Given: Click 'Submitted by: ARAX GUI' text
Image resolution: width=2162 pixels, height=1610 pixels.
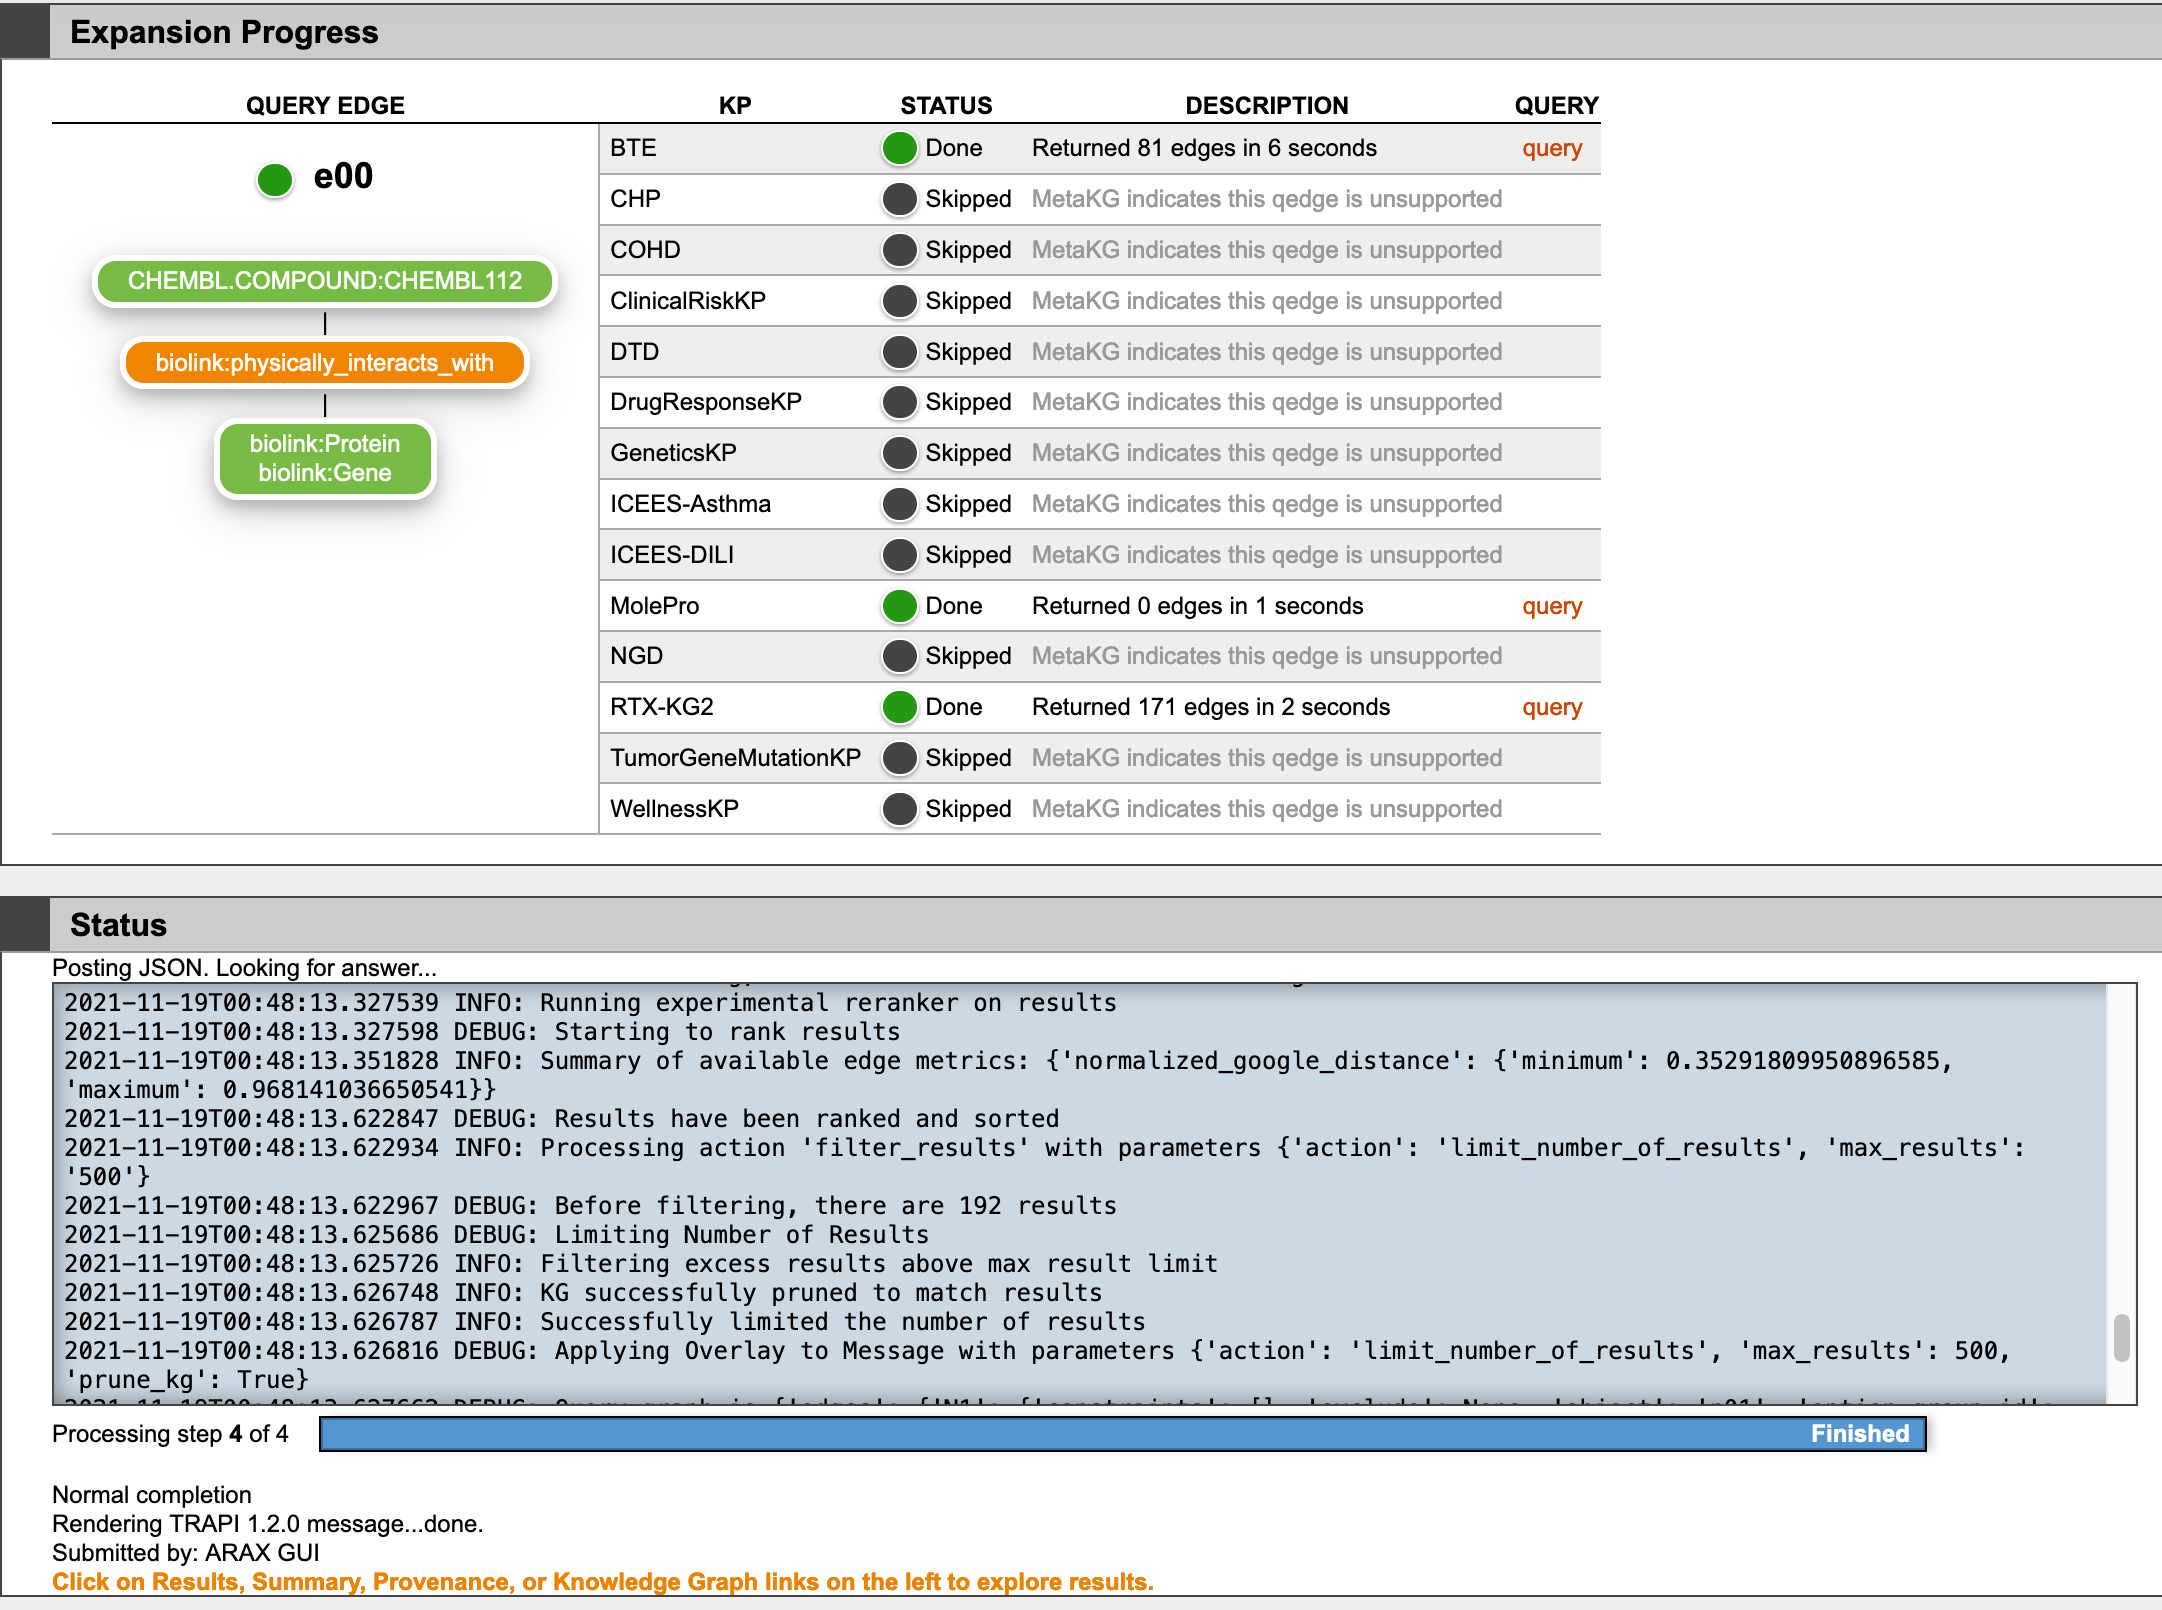Looking at the screenshot, I should click(186, 1553).
